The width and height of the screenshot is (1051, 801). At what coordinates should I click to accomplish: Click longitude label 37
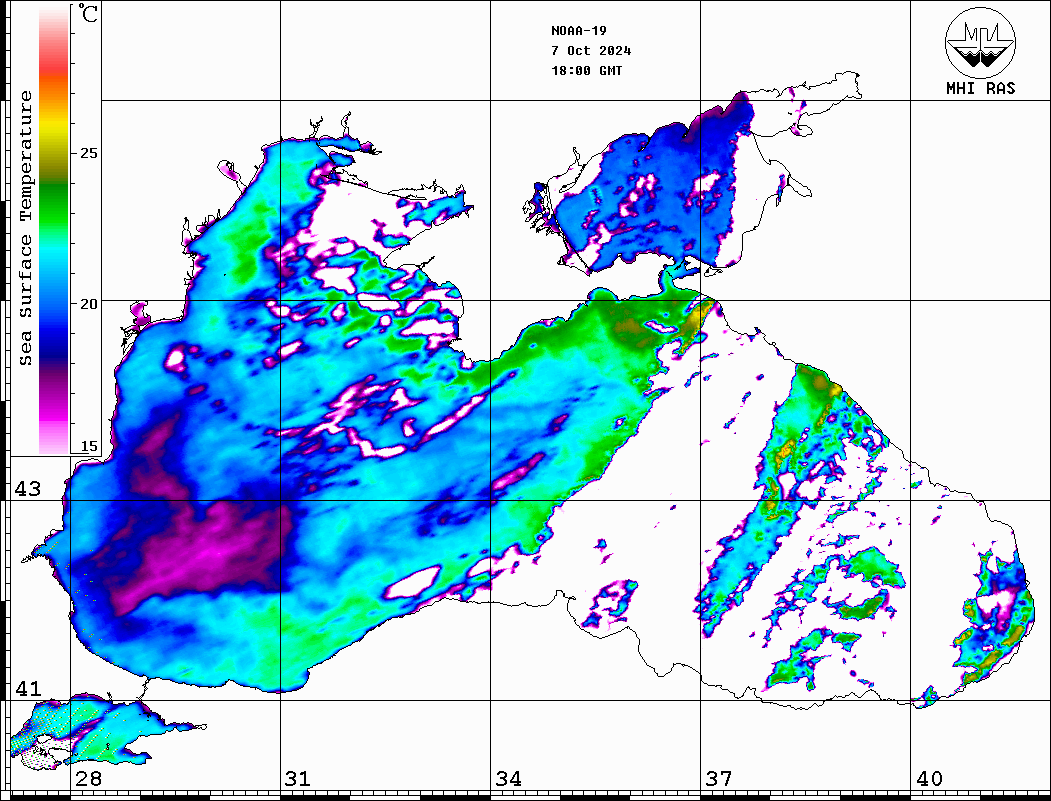[719, 779]
